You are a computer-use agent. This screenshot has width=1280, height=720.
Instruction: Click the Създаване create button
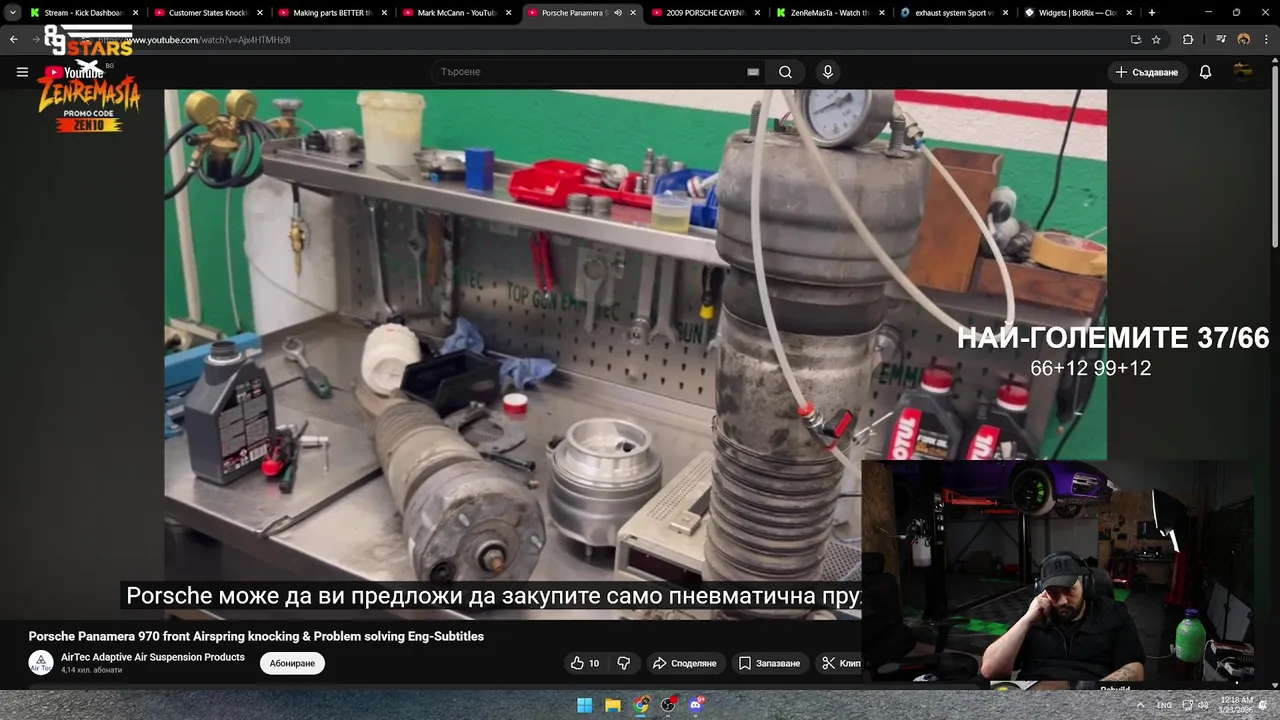(x=1147, y=72)
